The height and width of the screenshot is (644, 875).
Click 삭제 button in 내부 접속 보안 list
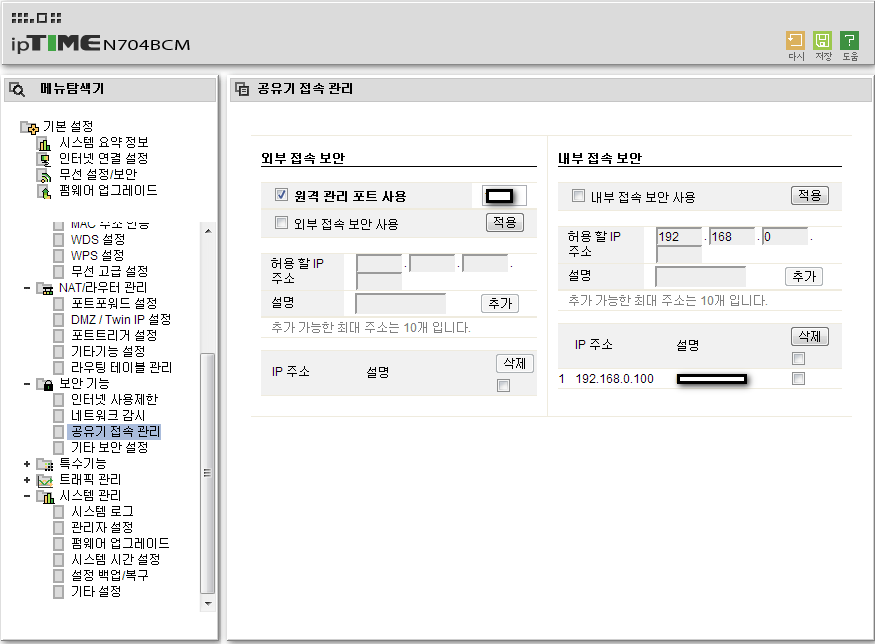810,337
